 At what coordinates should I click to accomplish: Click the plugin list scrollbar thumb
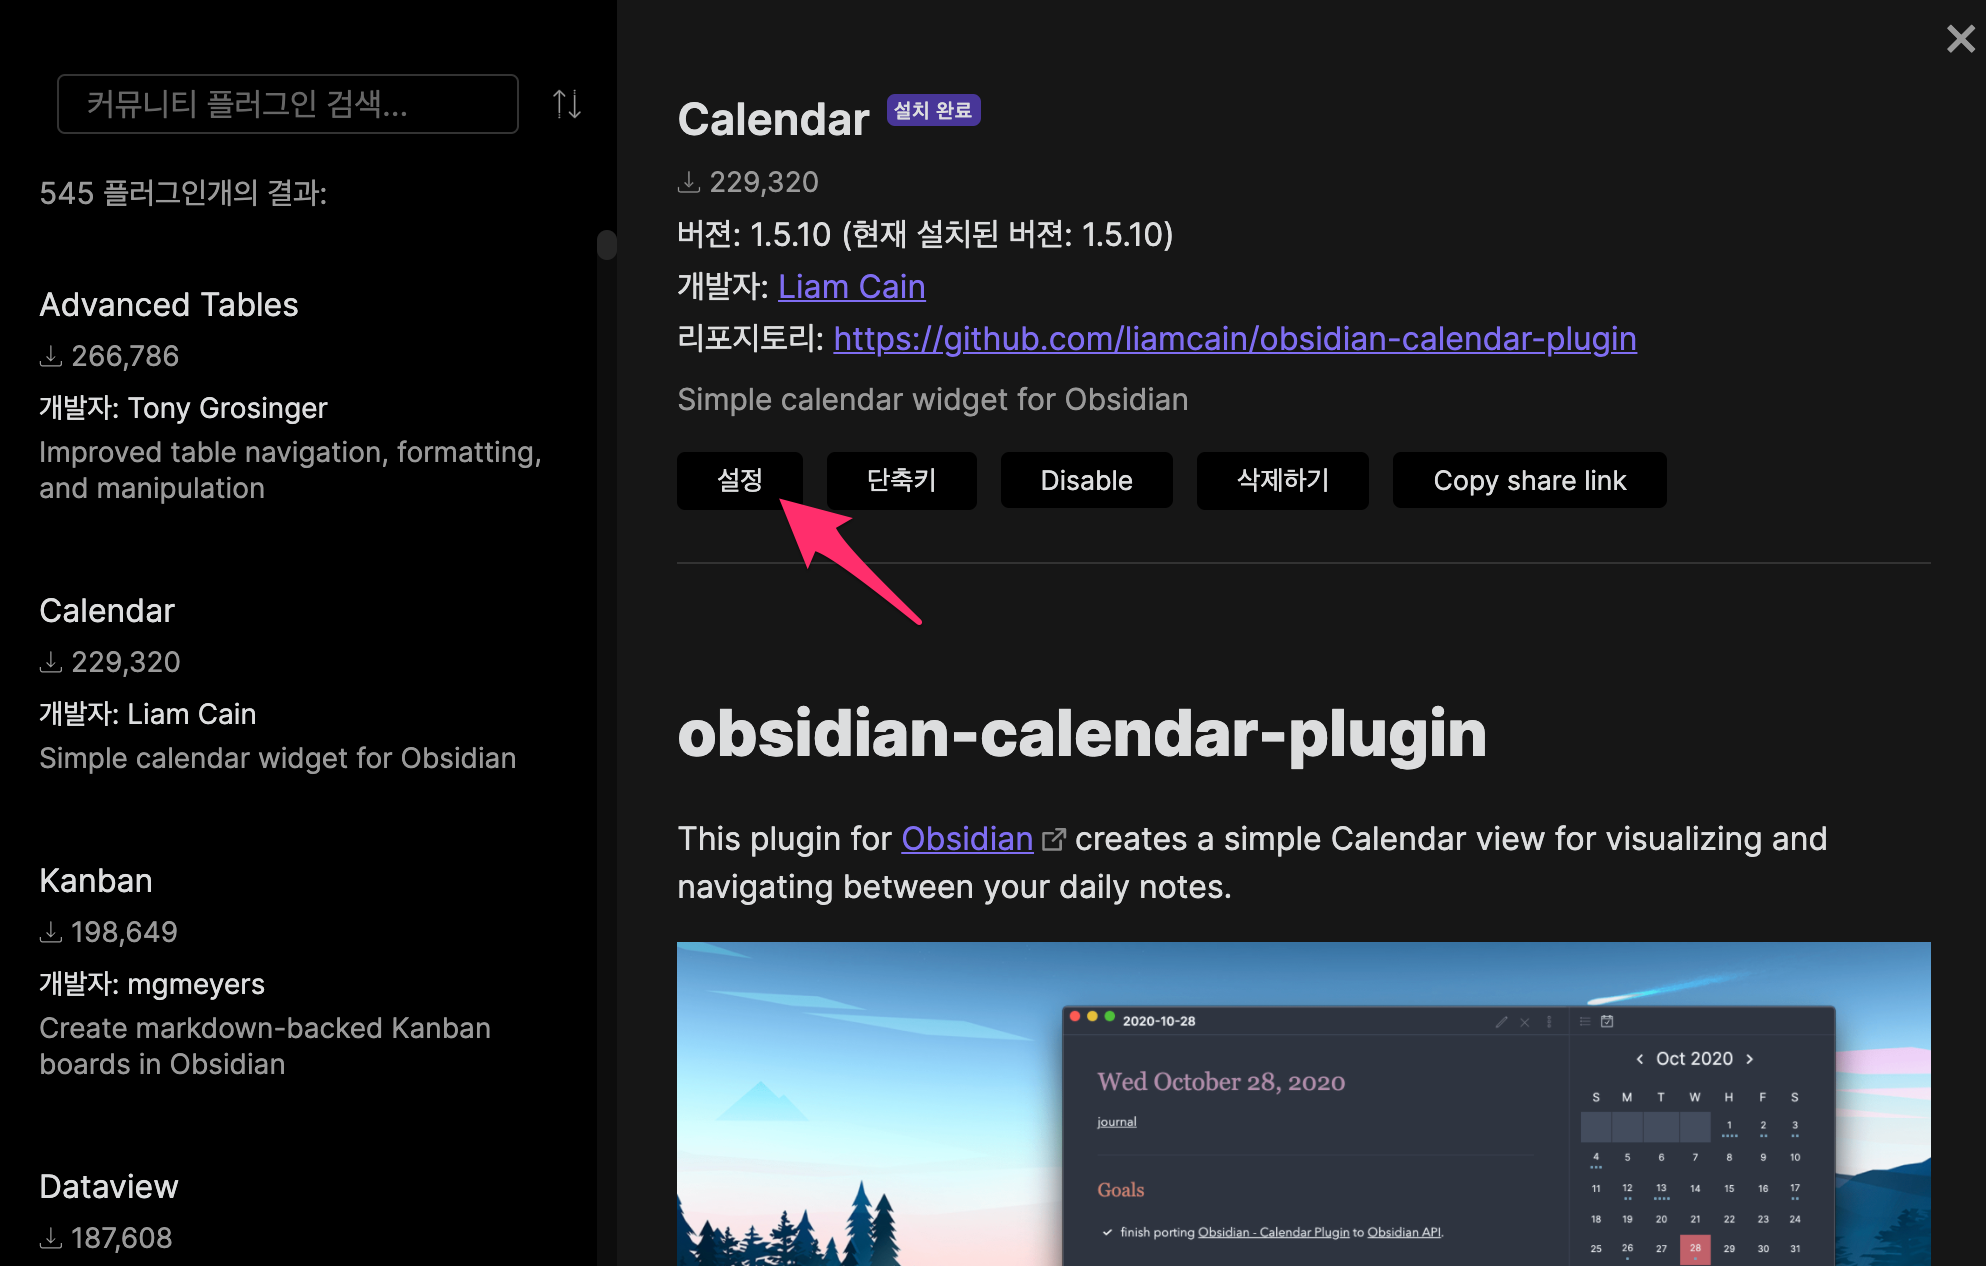[x=606, y=245]
